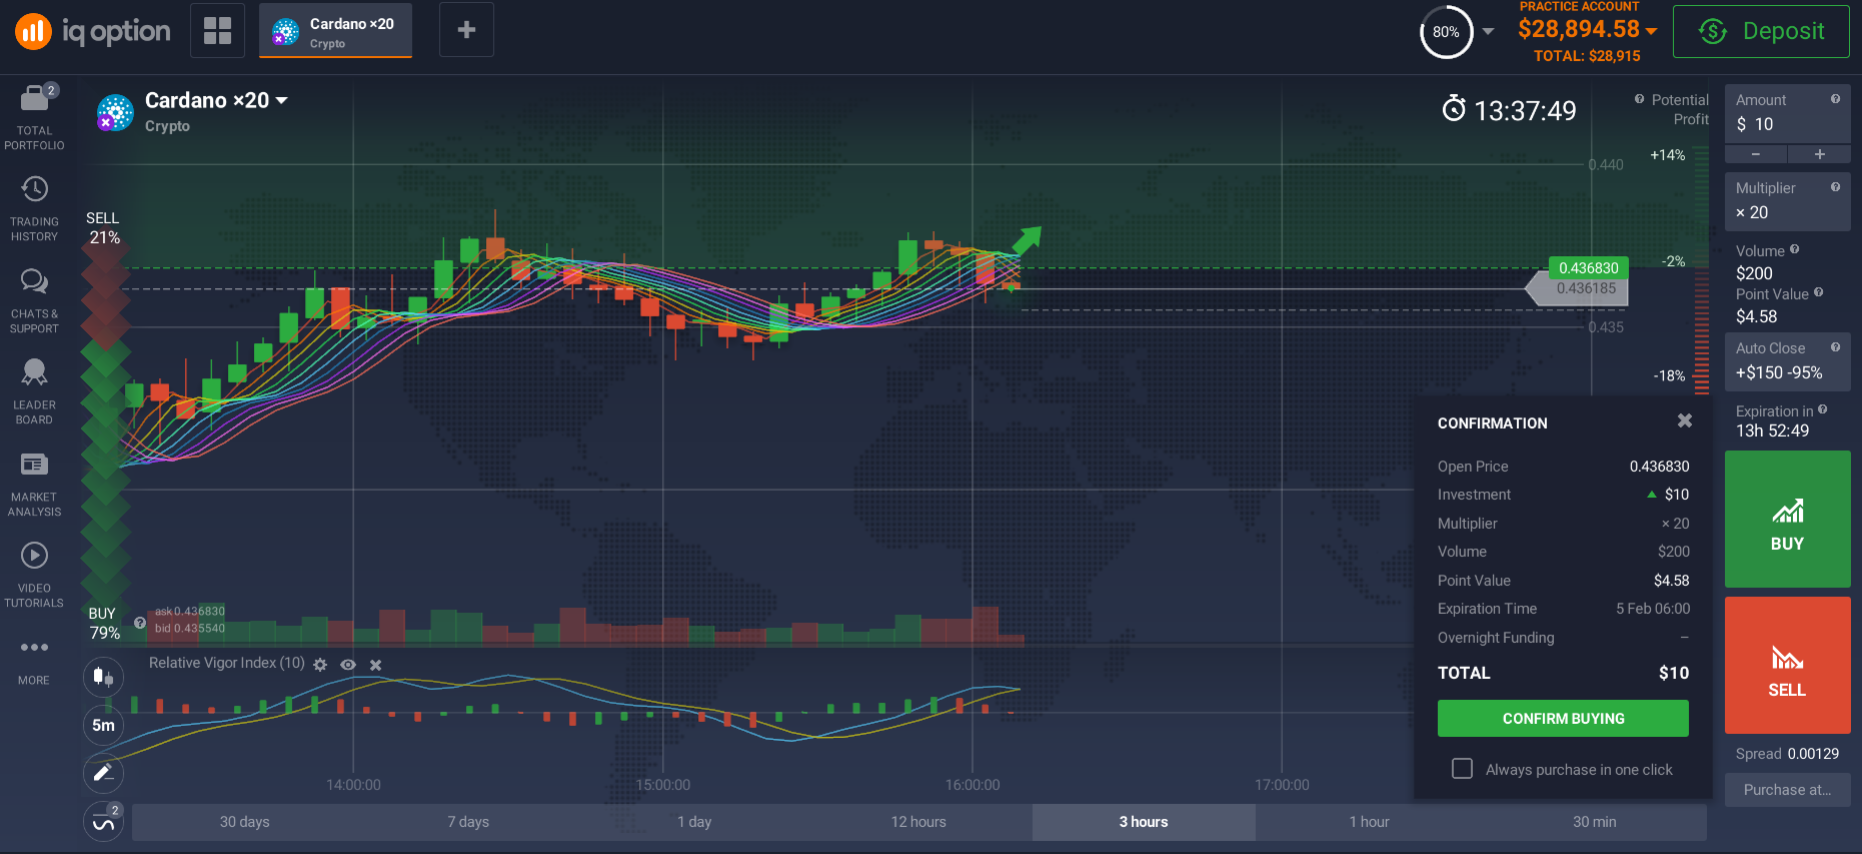This screenshot has height=854, width=1862.
Task: Remove Relative Vigor Index indicator
Action: click(376, 665)
